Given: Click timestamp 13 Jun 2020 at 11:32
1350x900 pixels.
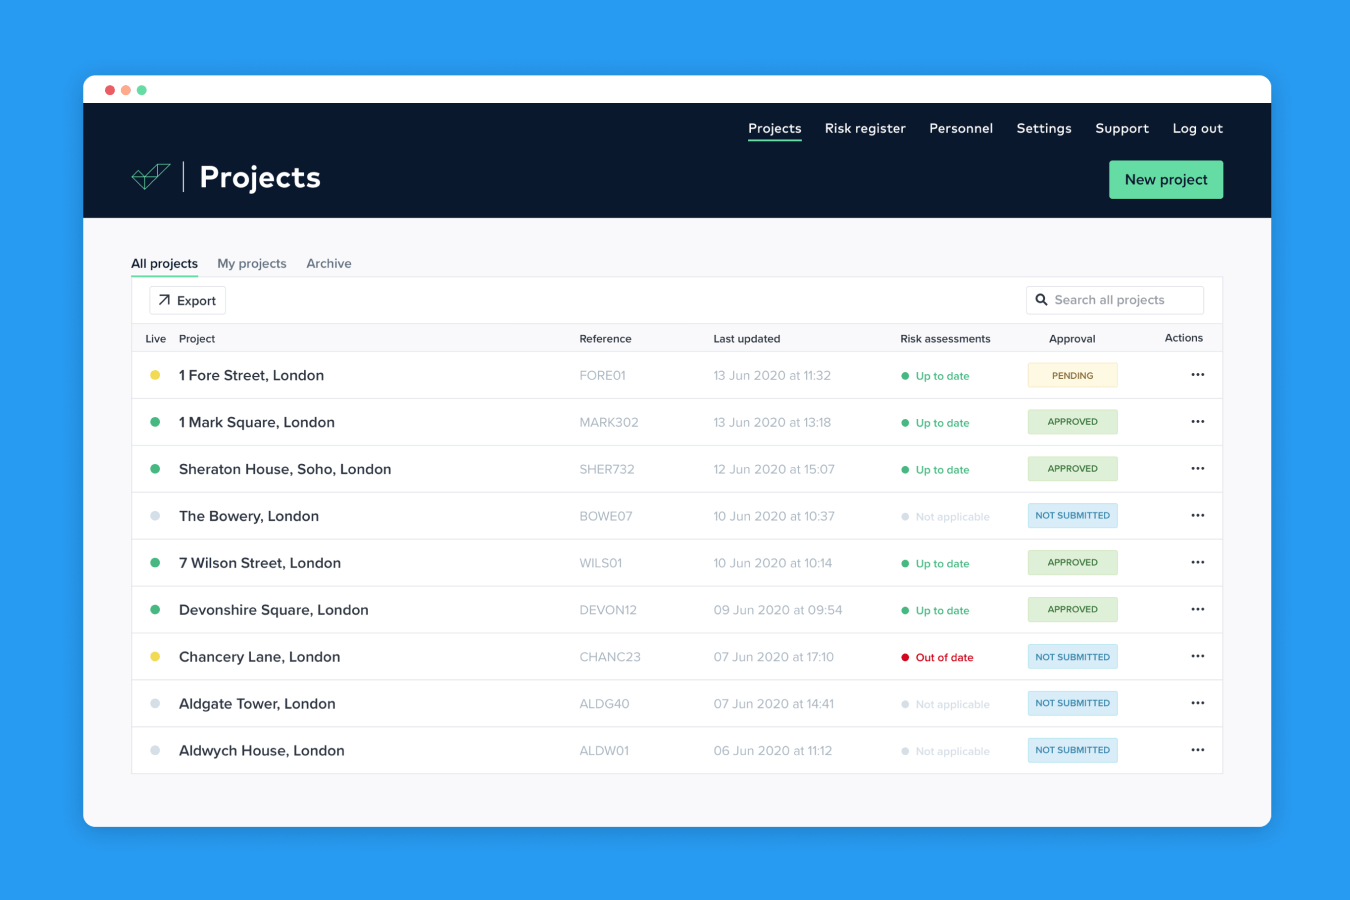Looking at the screenshot, I should coord(772,376).
